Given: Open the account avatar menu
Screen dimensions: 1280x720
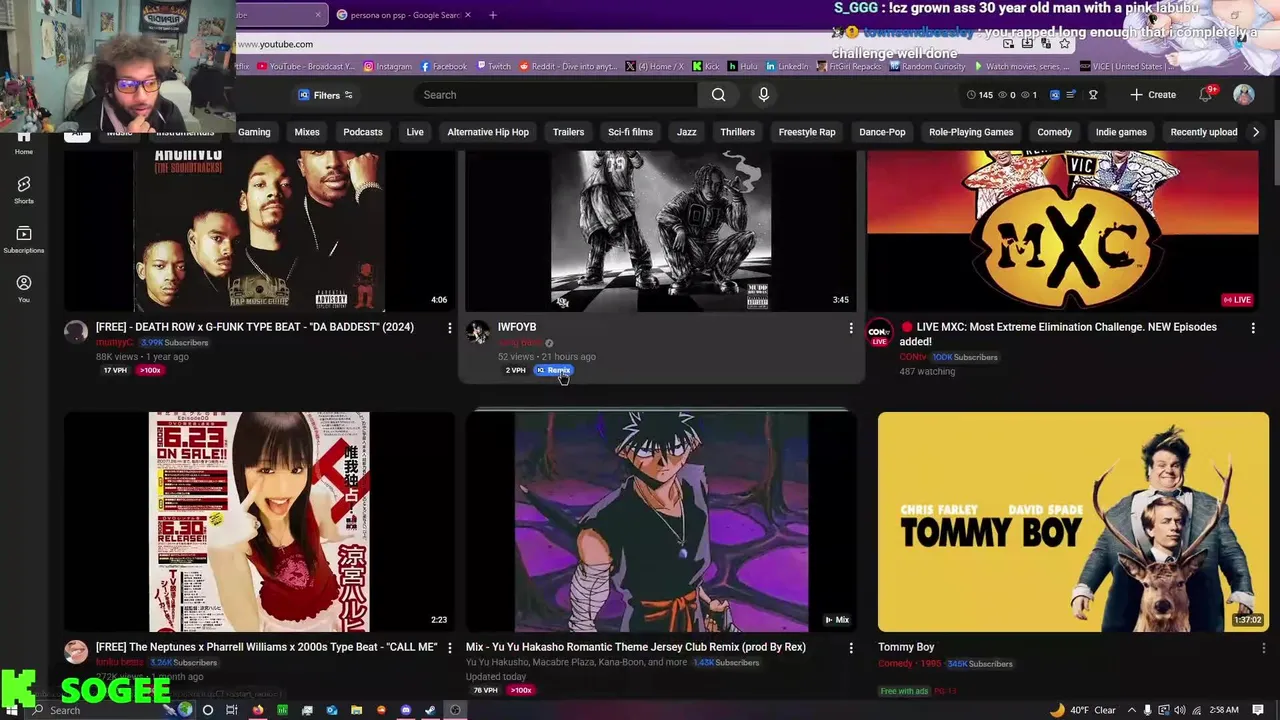Looking at the screenshot, I should click(1244, 94).
